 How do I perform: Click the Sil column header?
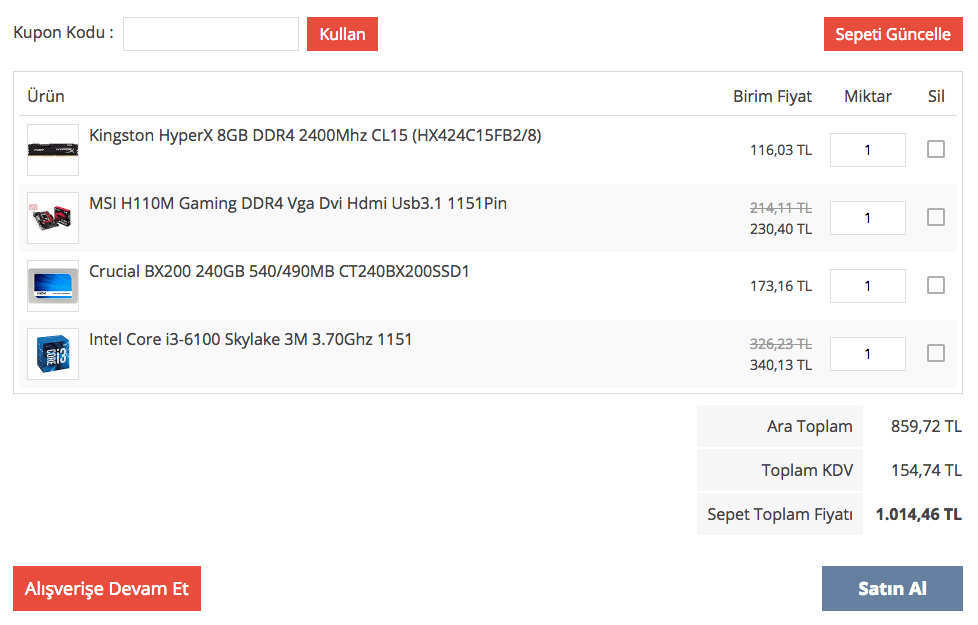click(936, 96)
